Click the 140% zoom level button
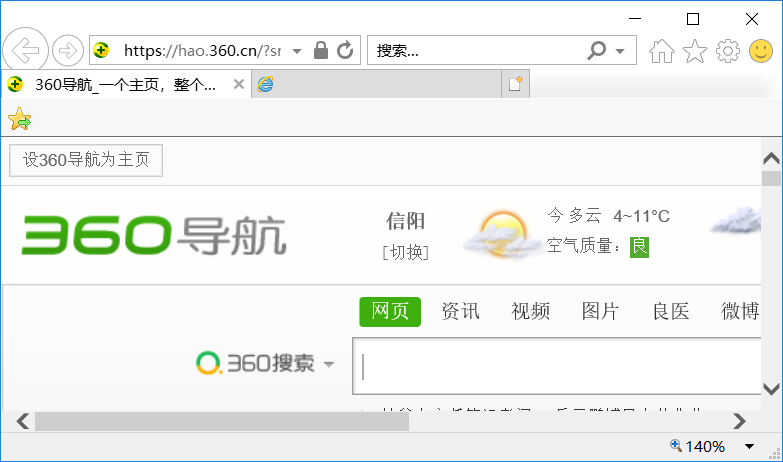Viewport: 783px width, 462px height. 698,446
